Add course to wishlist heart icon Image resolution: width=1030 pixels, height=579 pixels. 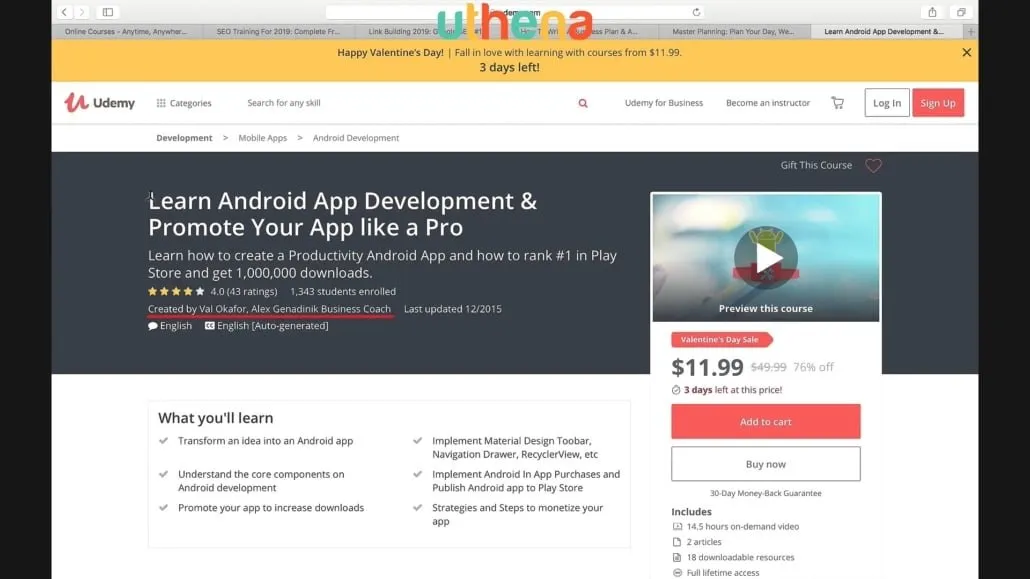873,166
